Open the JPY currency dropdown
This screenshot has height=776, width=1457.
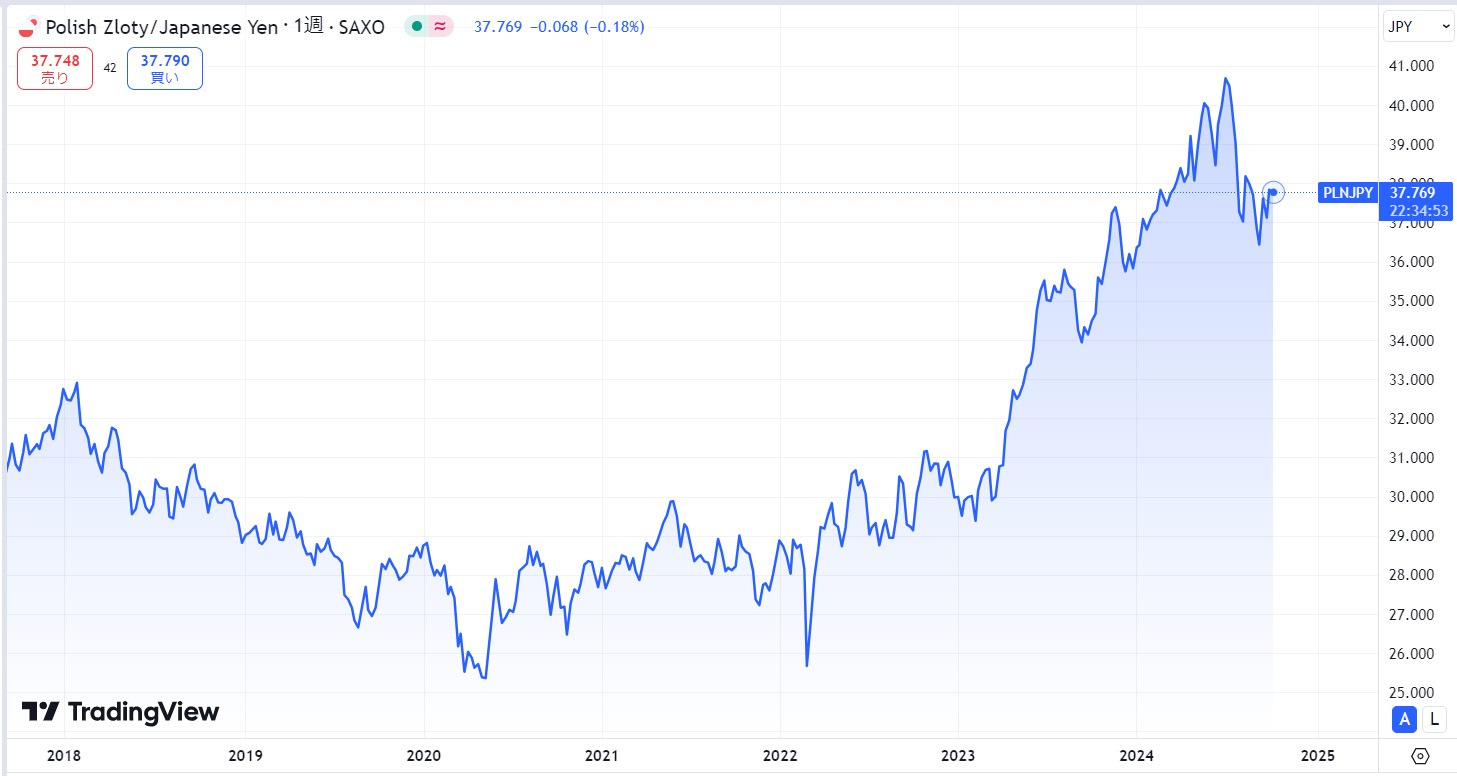pyautogui.click(x=1419, y=27)
